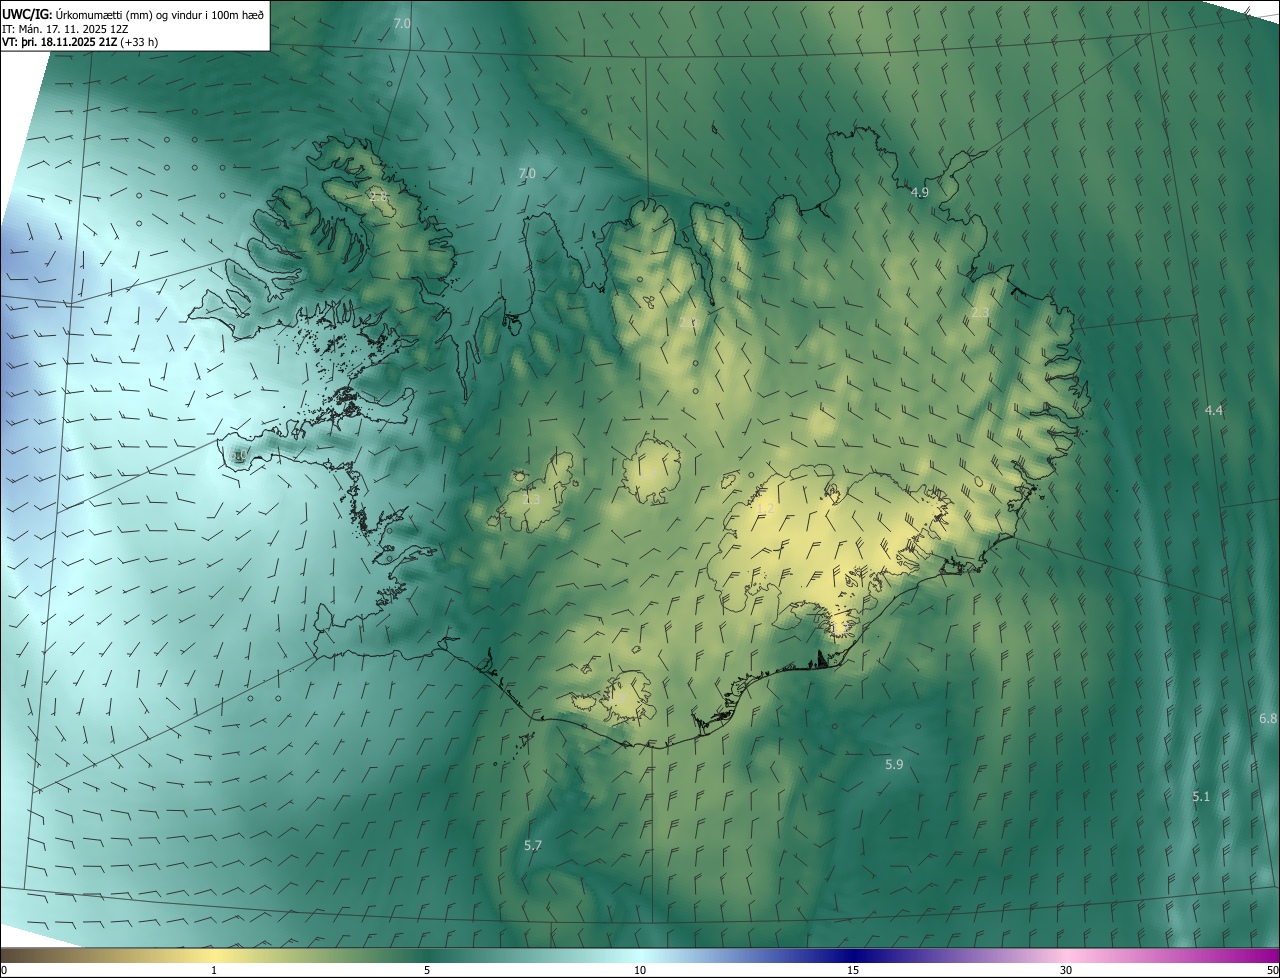The image size is (1280, 978).
Task: Click the 4.4 value over the sea
Action: click(x=1214, y=411)
